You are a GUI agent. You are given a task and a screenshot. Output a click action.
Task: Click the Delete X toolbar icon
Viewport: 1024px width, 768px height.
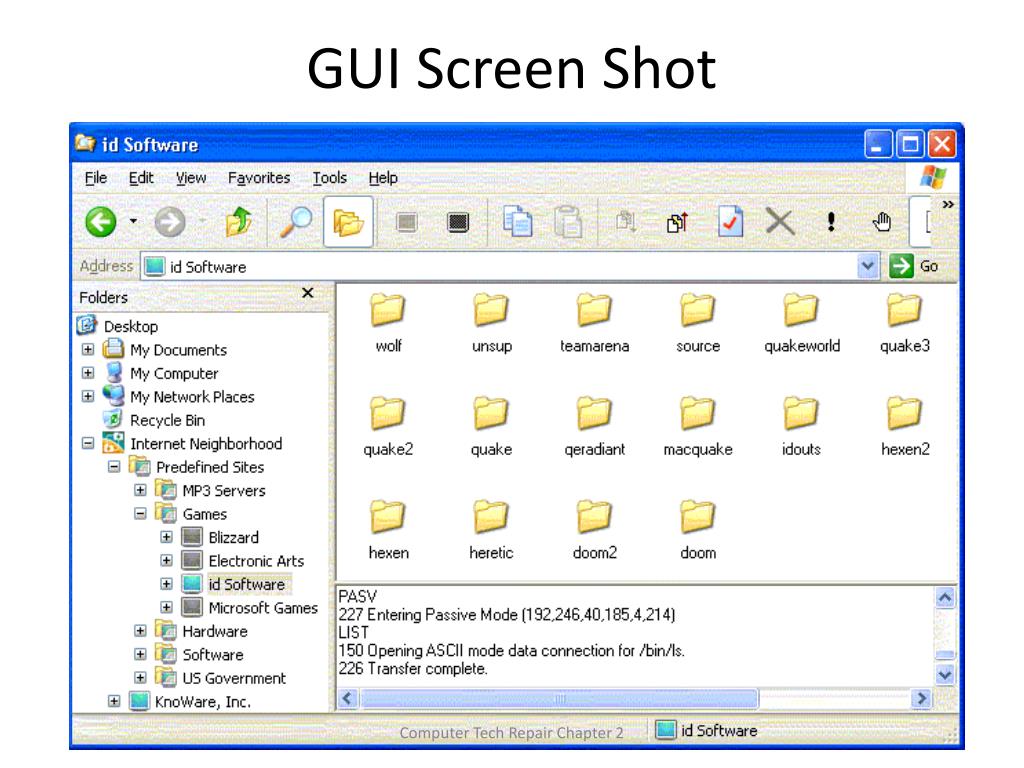tap(780, 222)
